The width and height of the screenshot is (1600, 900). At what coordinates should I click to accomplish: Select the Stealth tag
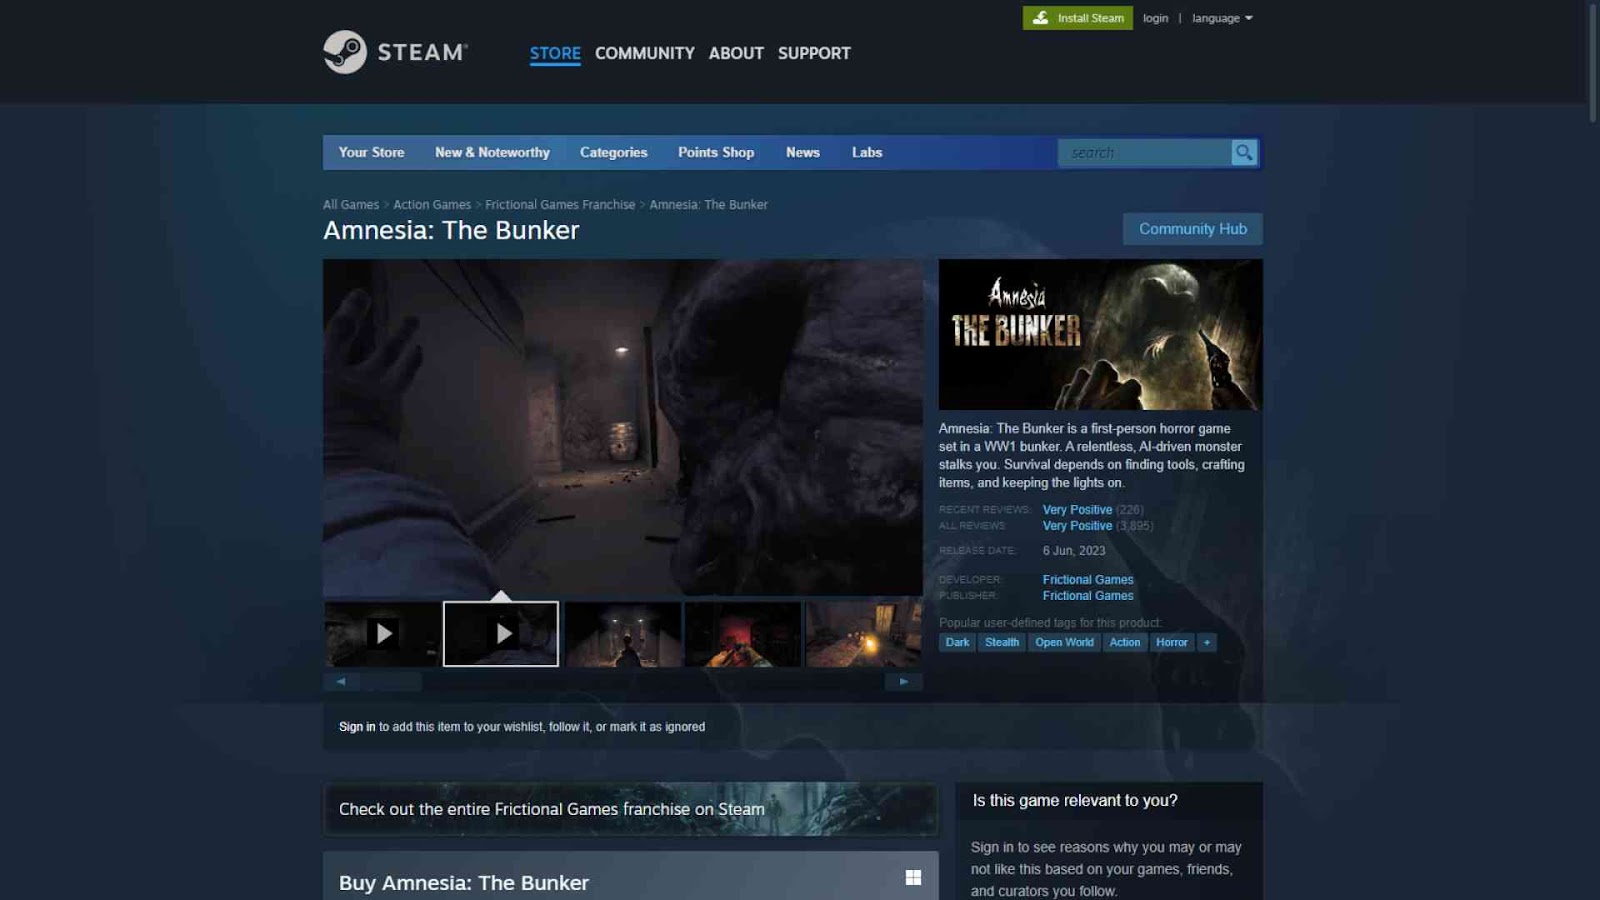point(1002,643)
